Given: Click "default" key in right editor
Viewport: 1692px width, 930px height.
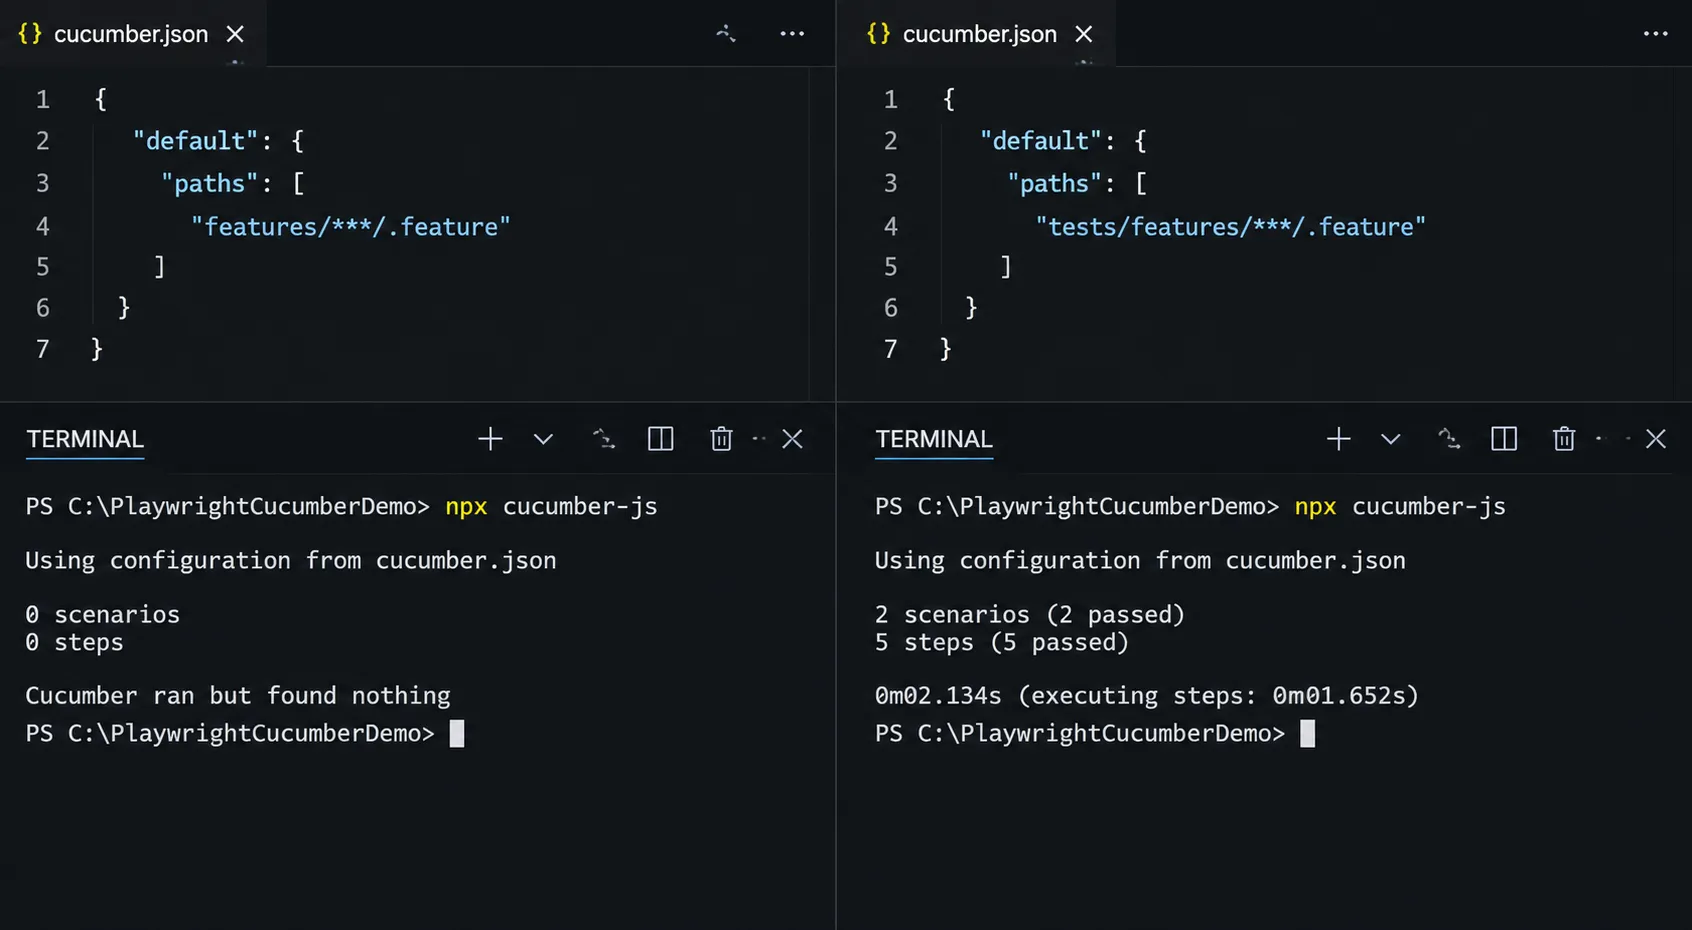Looking at the screenshot, I should (1041, 141).
